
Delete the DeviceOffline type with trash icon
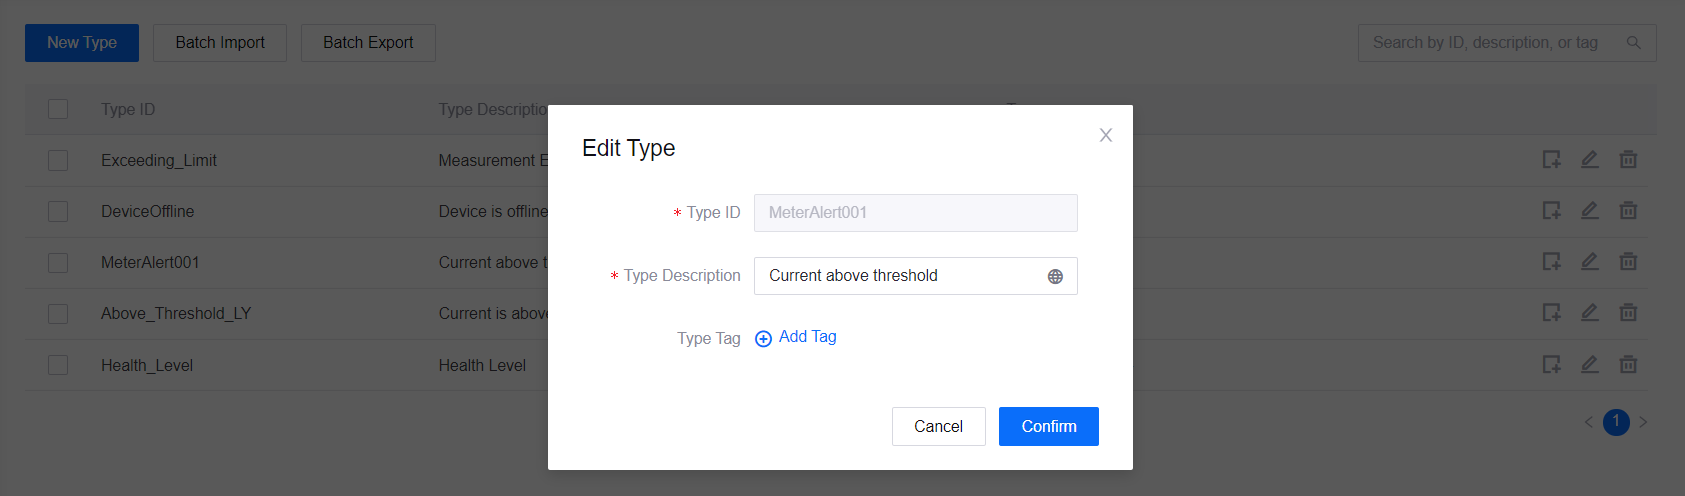pyautogui.click(x=1628, y=211)
